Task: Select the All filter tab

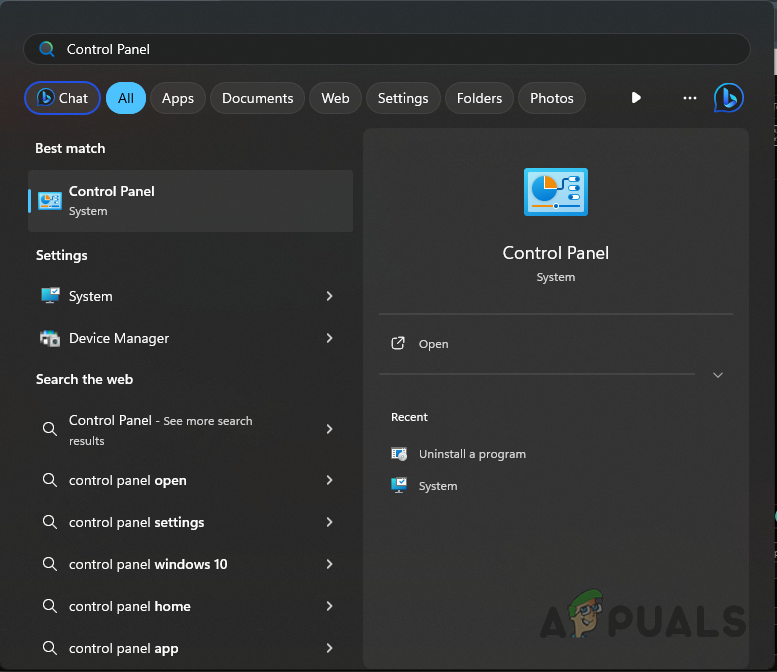Action: point(126,98)
